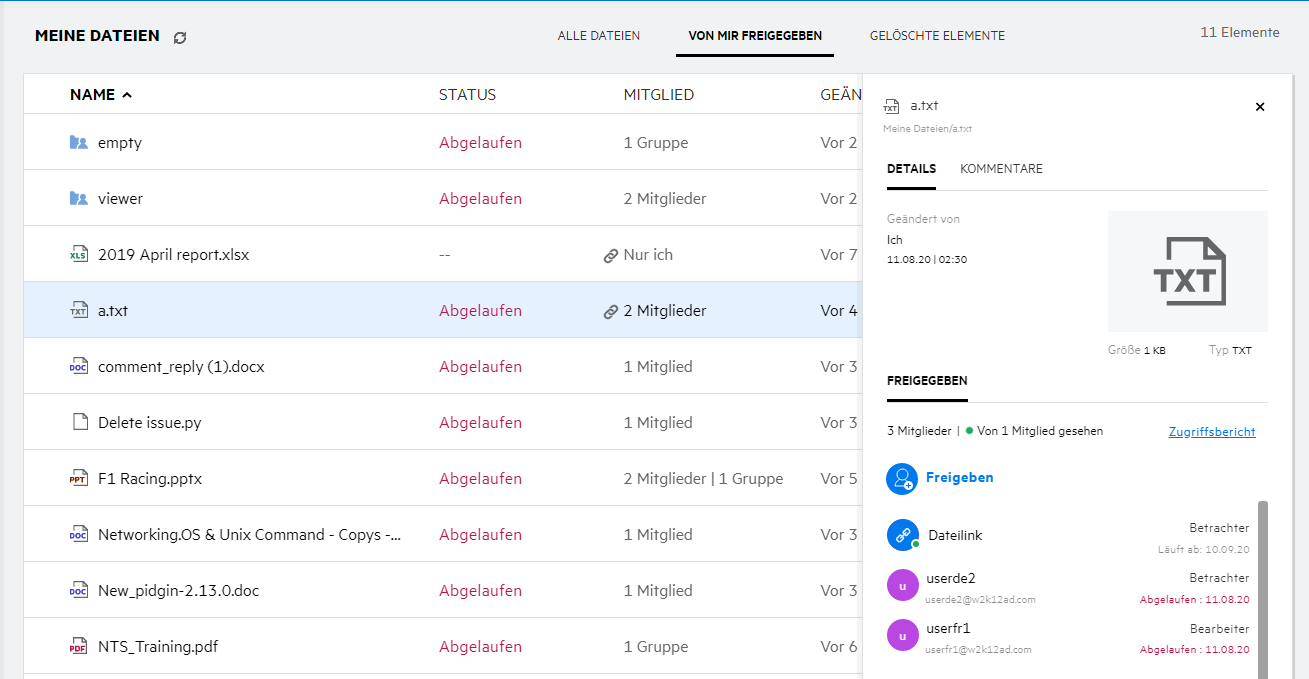Click the shared folder icon for empty
The height and width of the screenshot is (679, 1309).
pyautogui.click(x=79, y=143)
